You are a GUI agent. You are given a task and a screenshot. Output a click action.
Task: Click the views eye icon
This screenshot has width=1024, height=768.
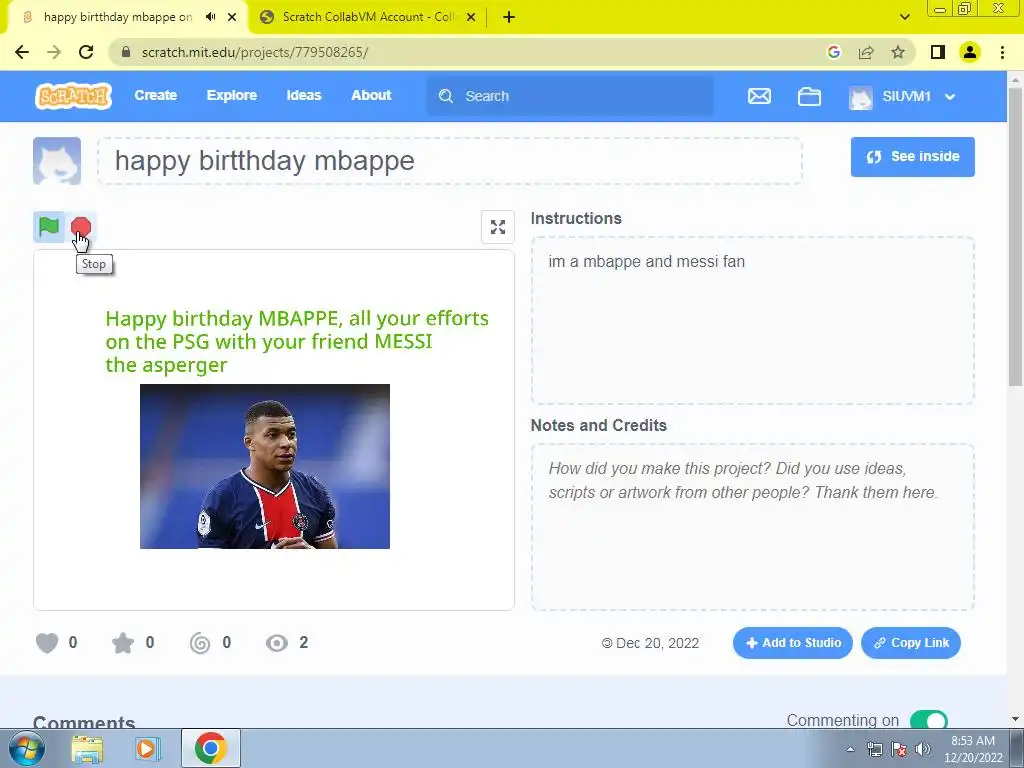(277, 643)
